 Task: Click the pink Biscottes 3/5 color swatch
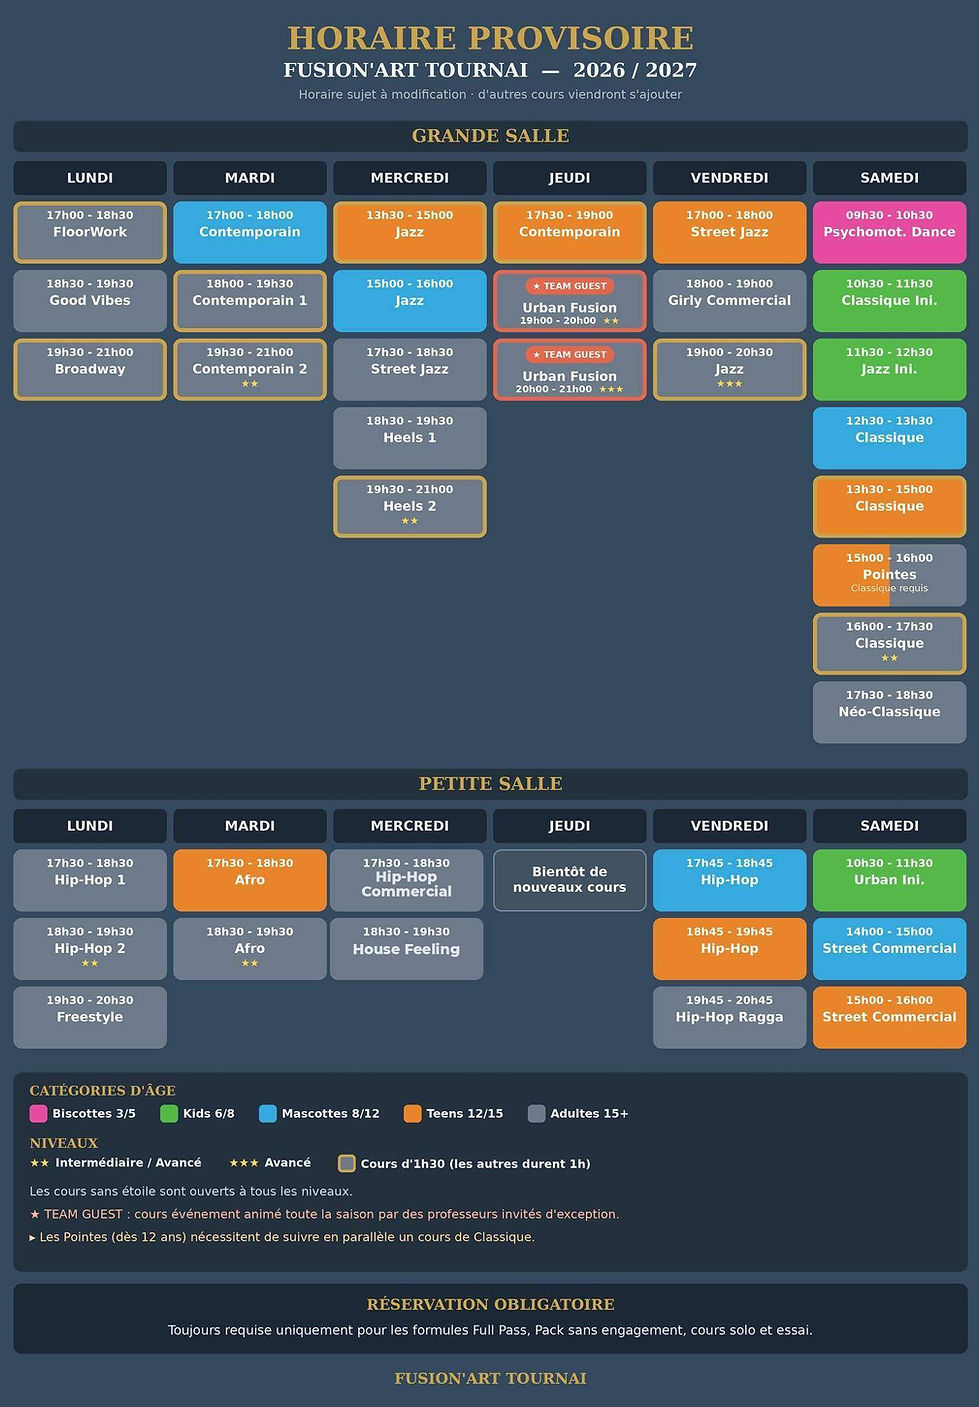click(x=39, y=1113)
